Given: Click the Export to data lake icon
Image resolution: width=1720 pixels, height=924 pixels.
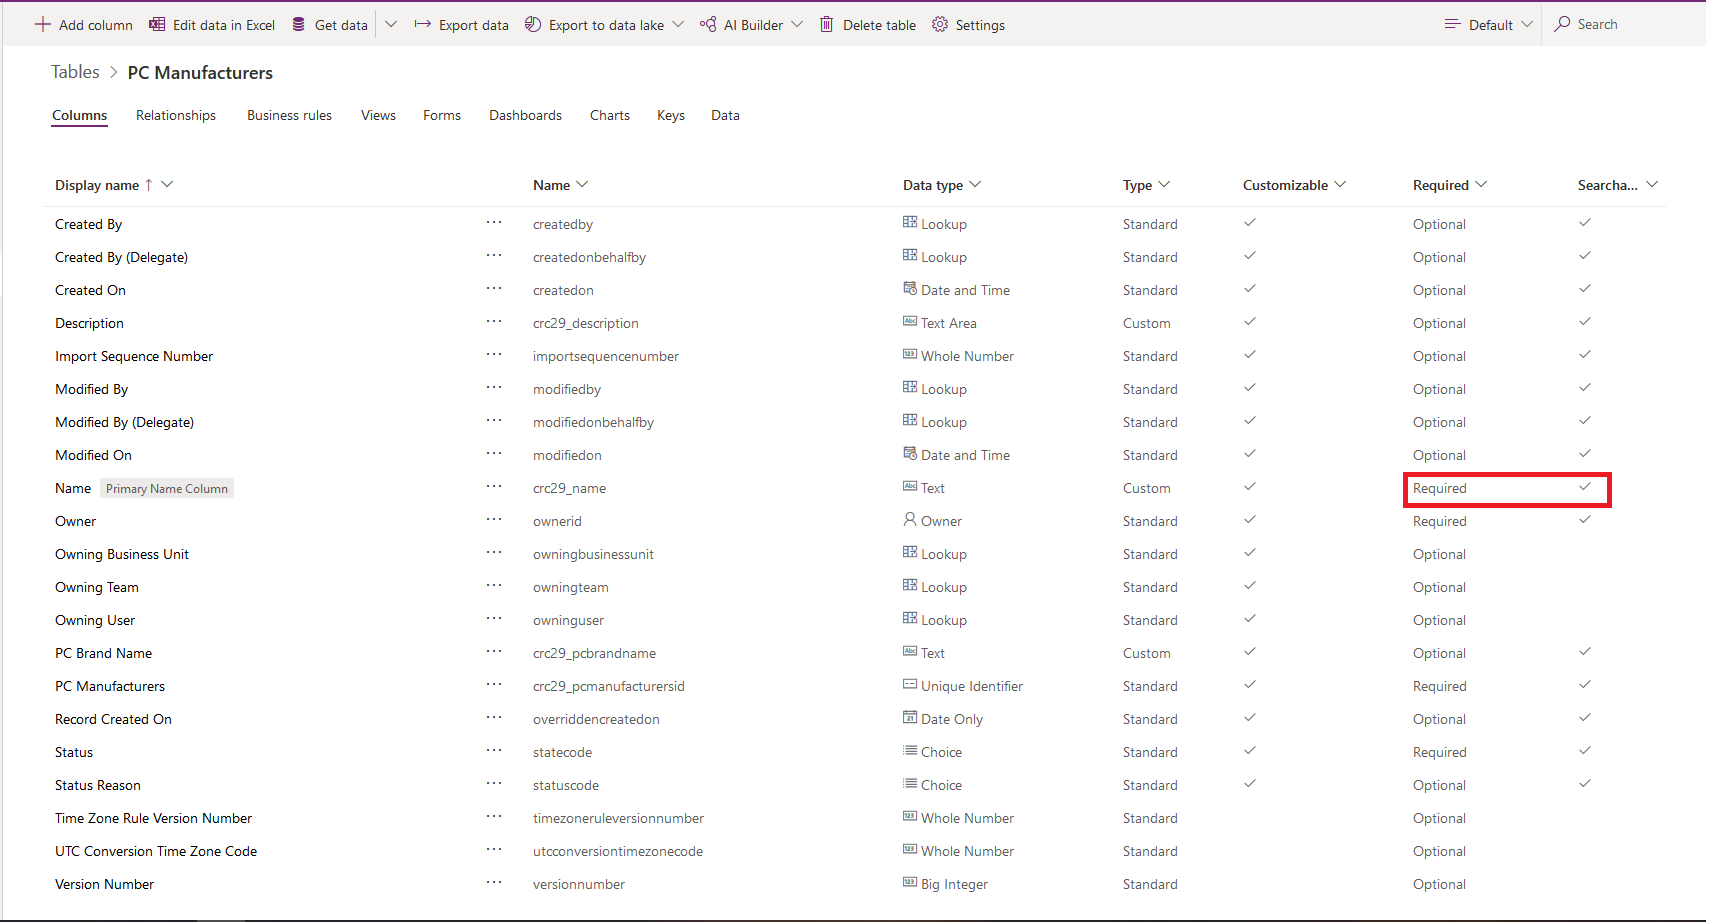Looking at the screenshot, I should coord(533,24).
